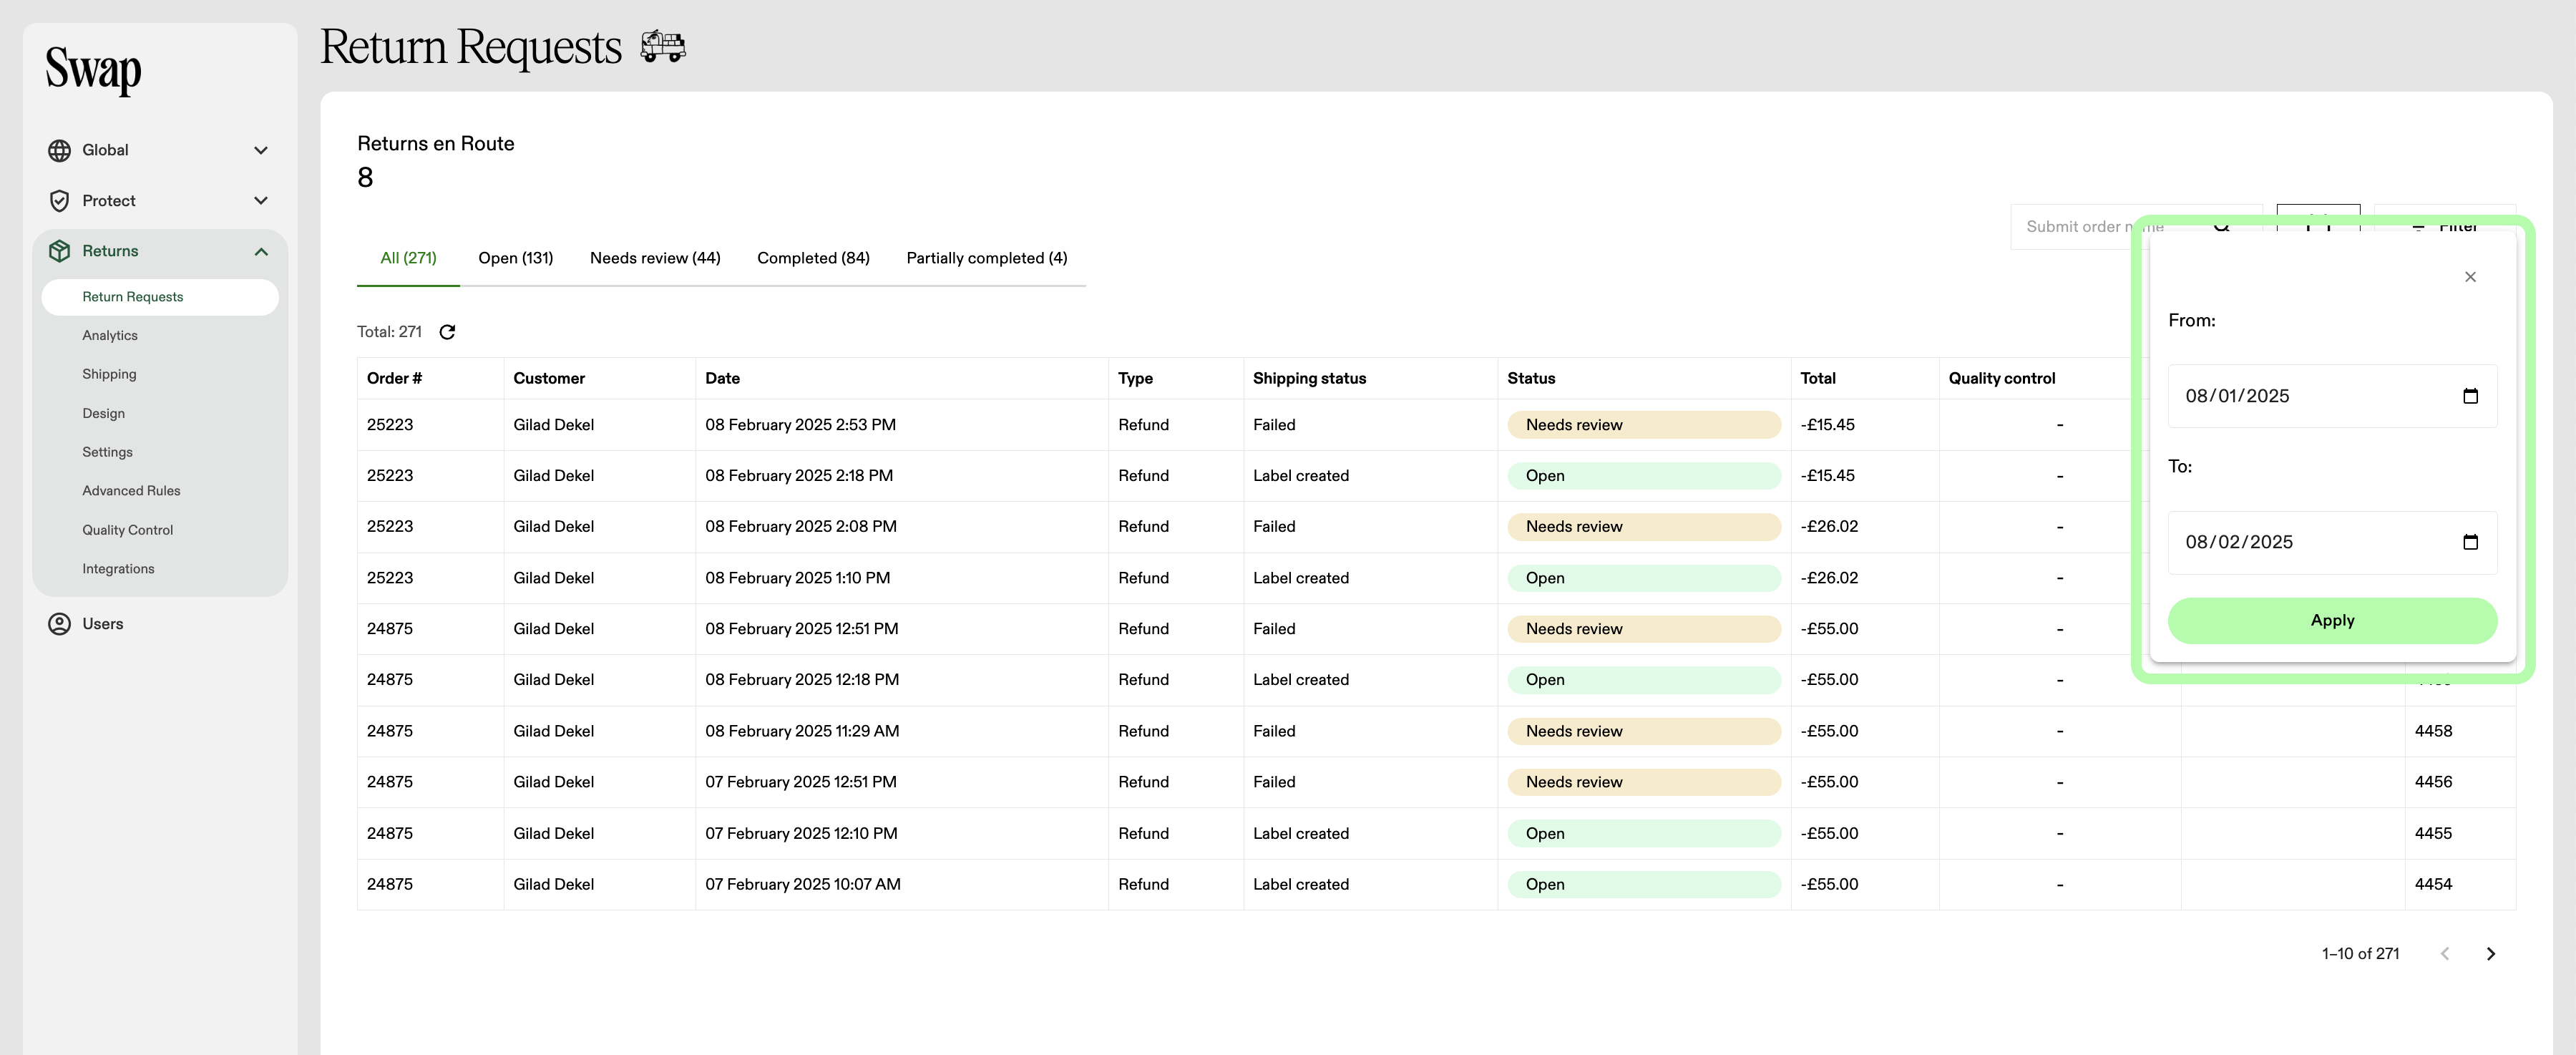Click Needs review badge in 2:53 PM row
The height and width of the screenshot is (1055, 2576).
pos(1643,425)
